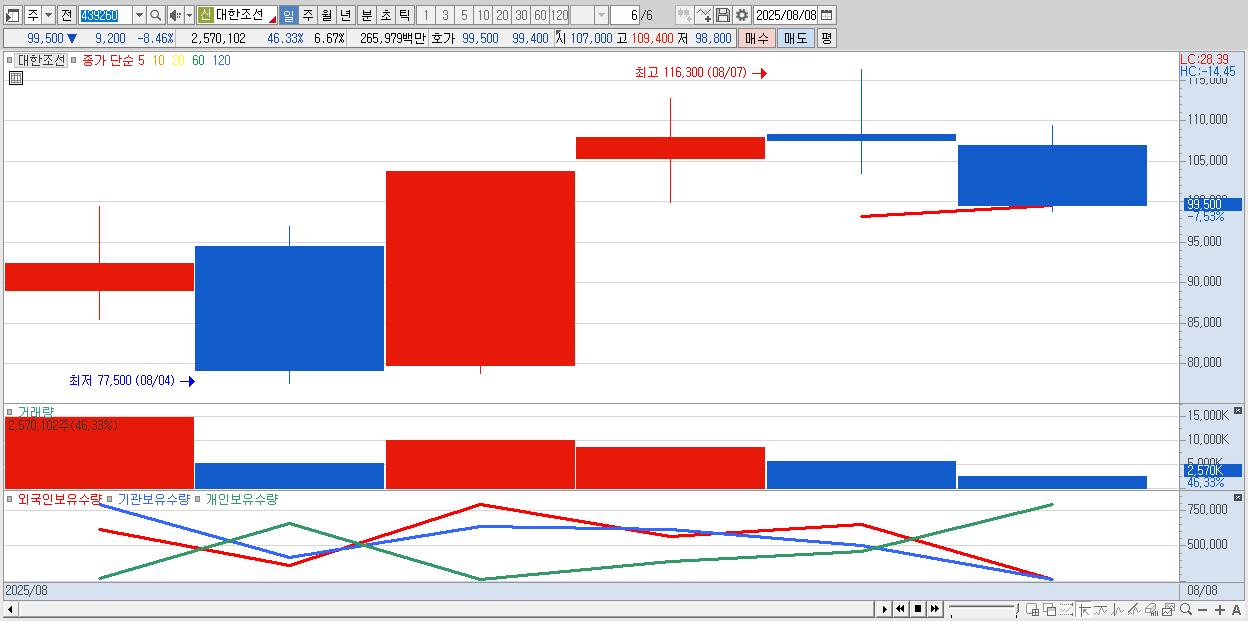Click the line chart tool icon beside save
The image size is (1248, 621).
(704, 15)
